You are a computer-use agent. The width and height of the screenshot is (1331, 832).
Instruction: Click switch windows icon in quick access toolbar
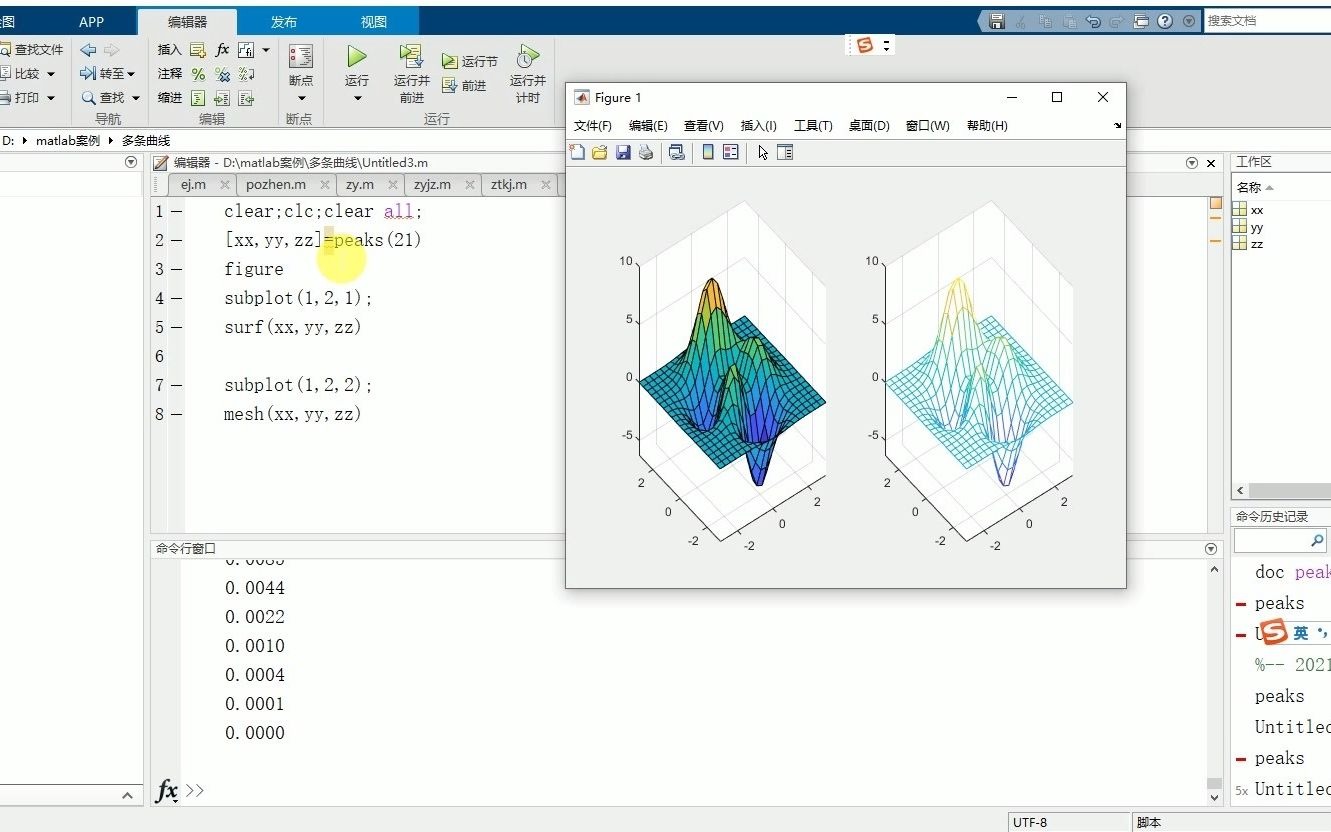[1141, 21]
